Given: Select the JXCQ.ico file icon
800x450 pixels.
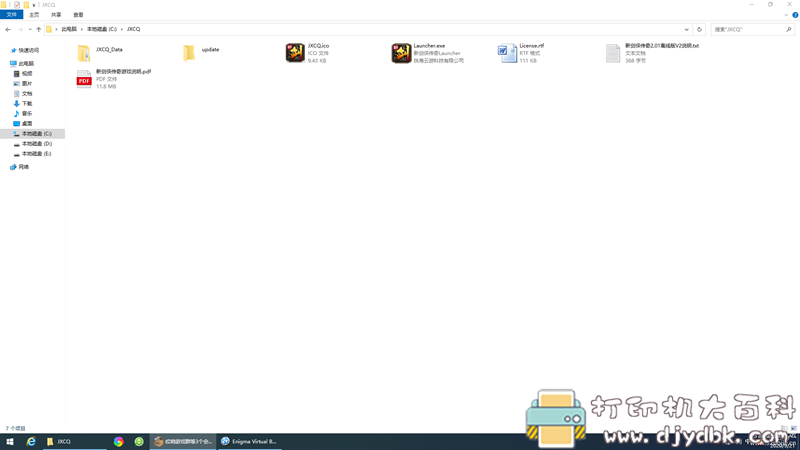Looking at the screenshot, I should 295,53.
